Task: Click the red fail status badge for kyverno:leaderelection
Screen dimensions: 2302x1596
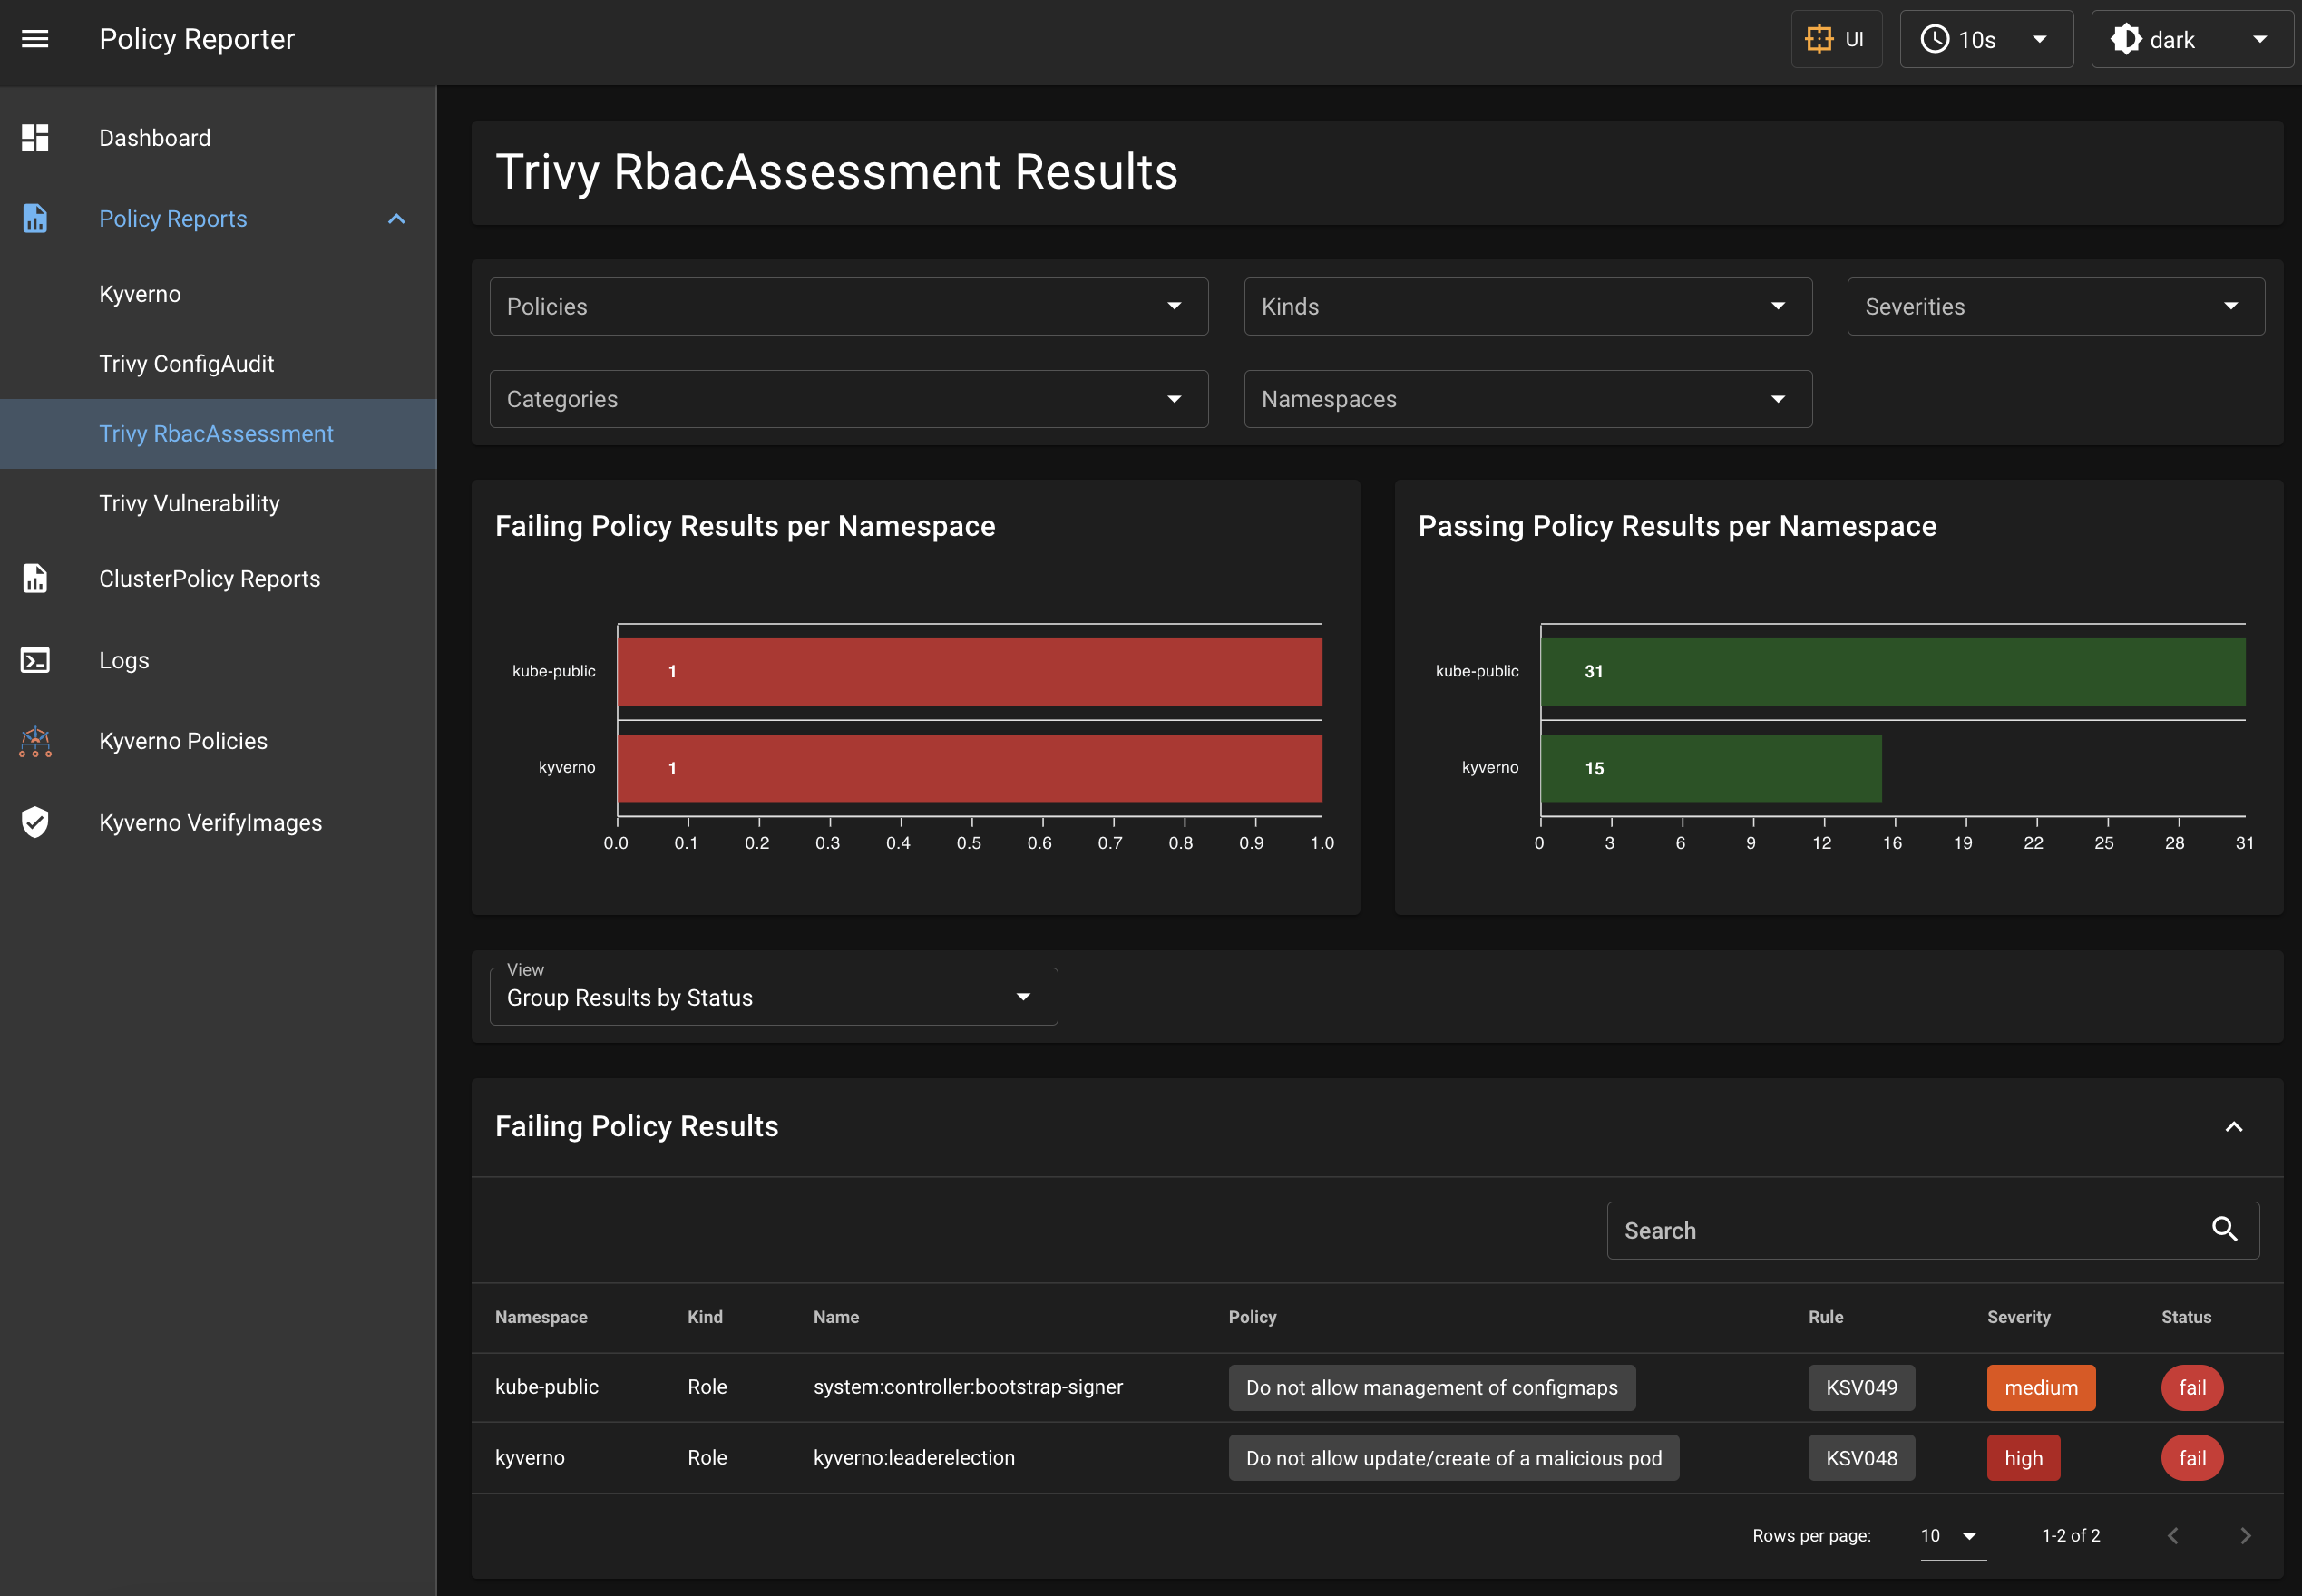Action: 2191,1457
